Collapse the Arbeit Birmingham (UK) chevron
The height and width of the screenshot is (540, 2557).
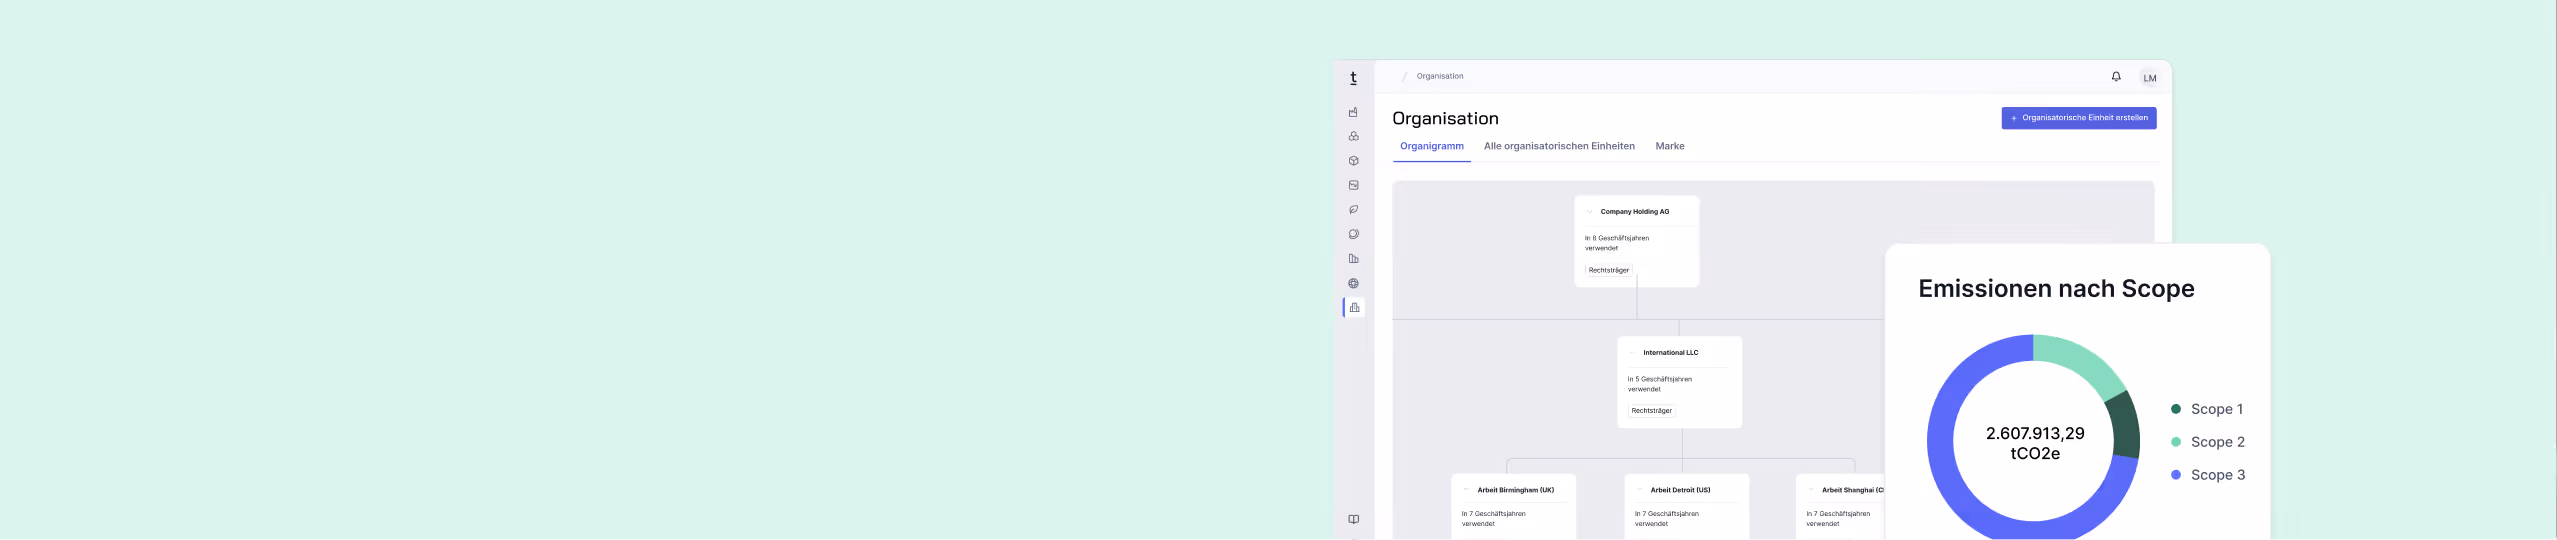1467,490
